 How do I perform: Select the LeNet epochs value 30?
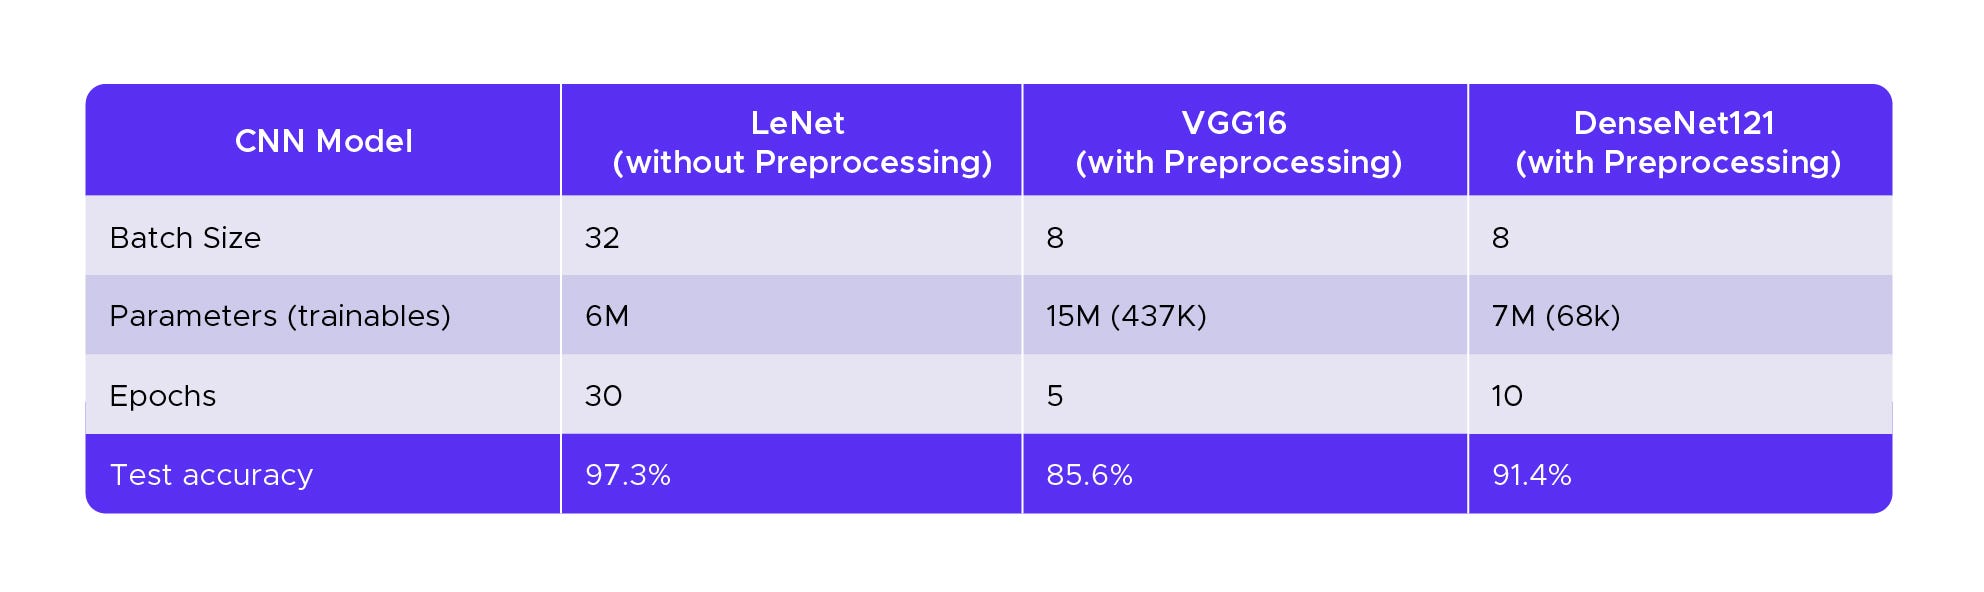point(603,396)
